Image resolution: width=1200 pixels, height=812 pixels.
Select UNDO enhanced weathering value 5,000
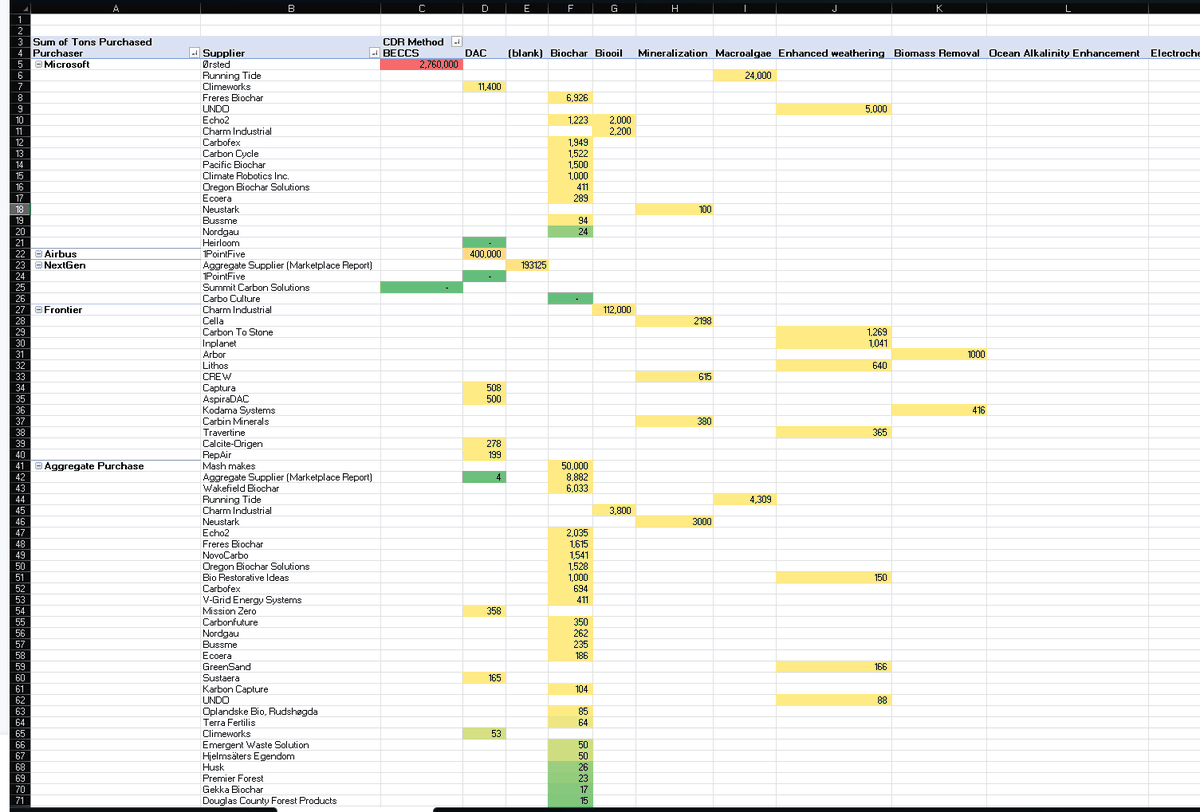point(832,109)
